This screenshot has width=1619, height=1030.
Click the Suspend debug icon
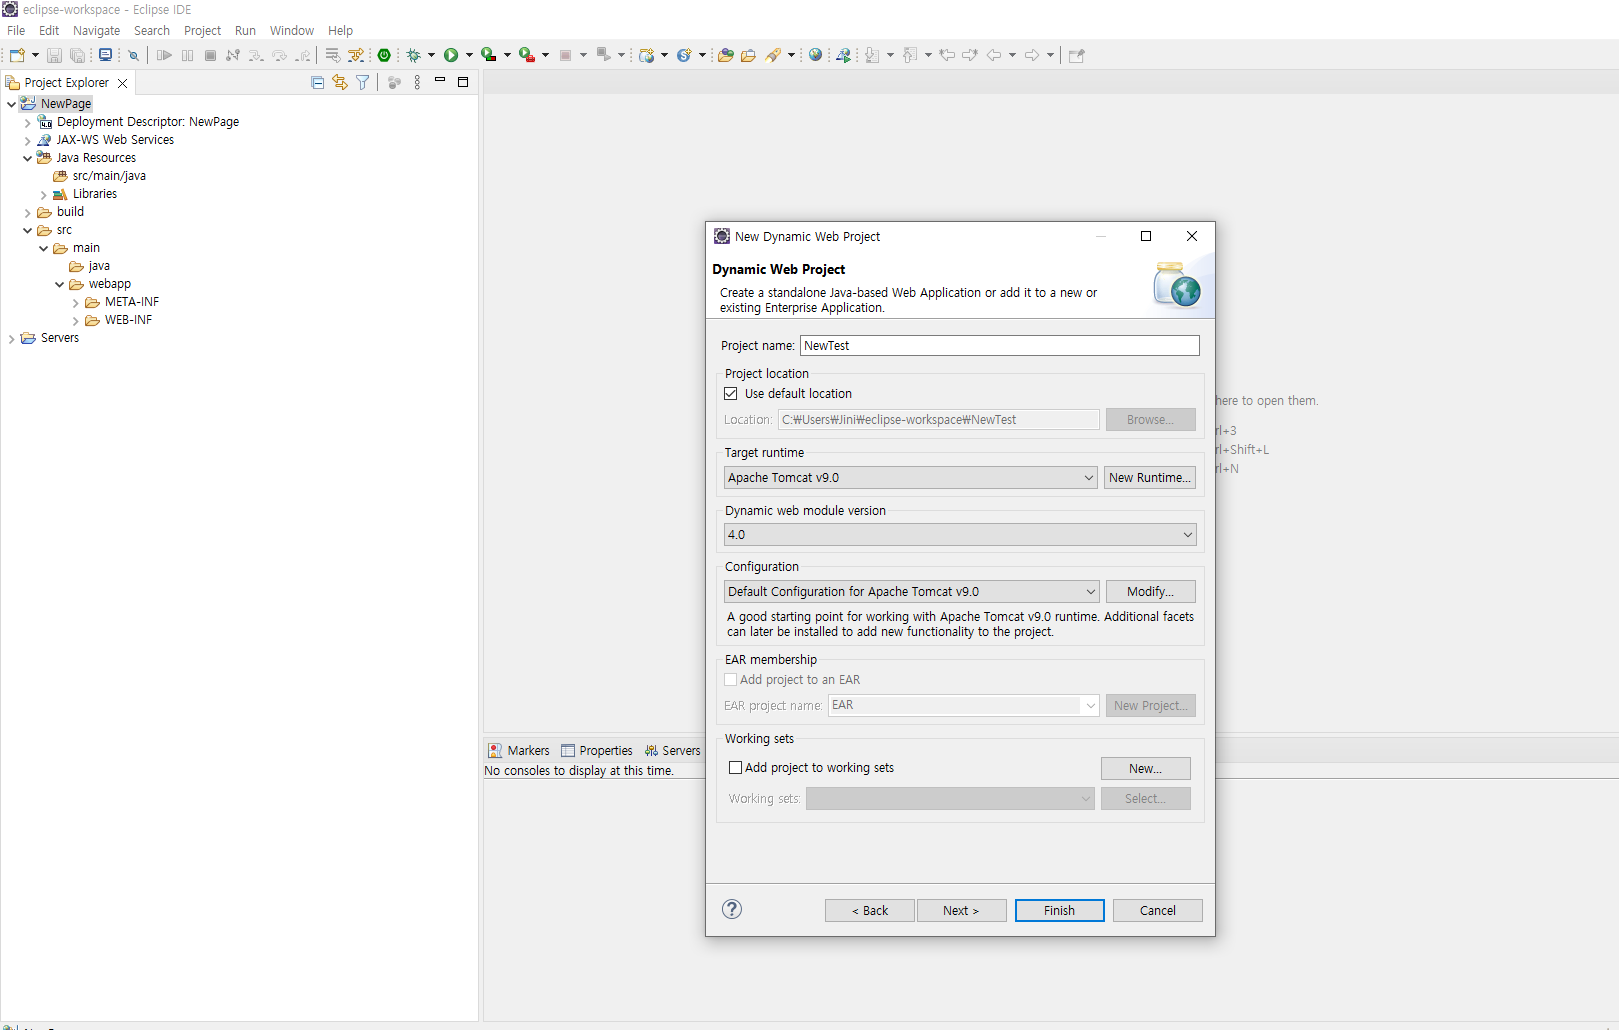coord(187,55)
